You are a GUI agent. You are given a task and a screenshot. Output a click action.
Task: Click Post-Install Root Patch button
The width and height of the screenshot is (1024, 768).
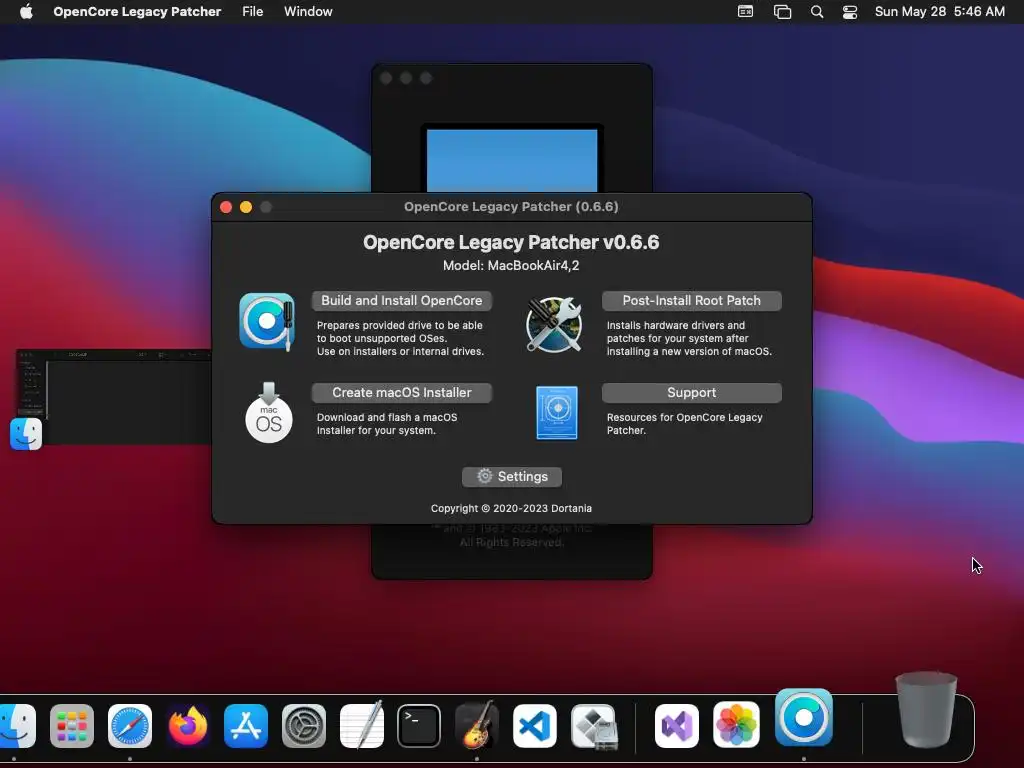[x=692, y=300]
